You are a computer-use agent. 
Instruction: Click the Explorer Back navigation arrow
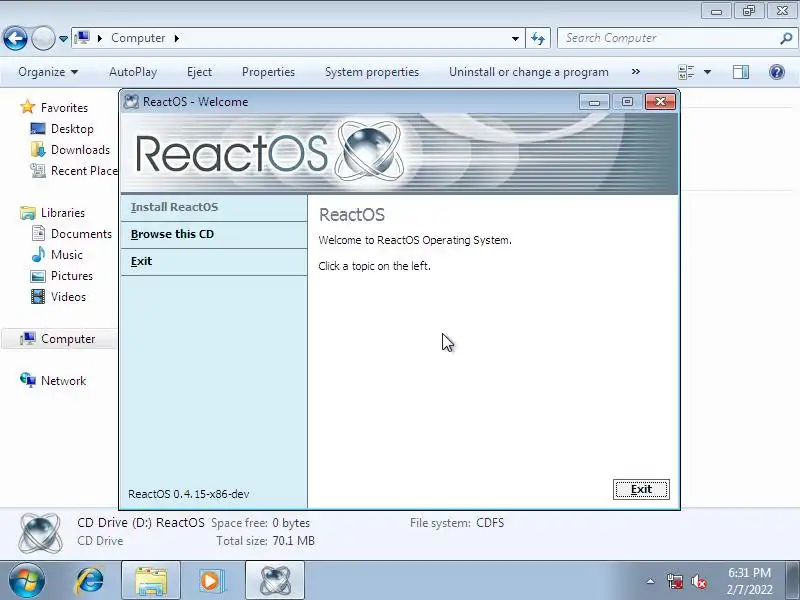(x=15, y=38)
